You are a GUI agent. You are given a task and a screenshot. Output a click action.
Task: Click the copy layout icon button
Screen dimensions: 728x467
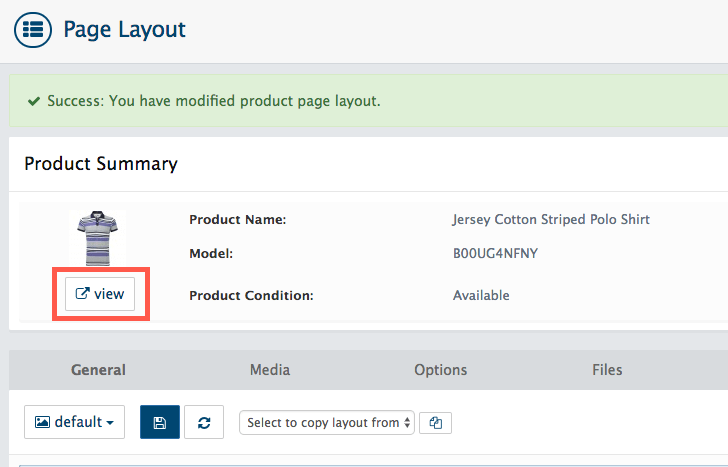[435, 422]
